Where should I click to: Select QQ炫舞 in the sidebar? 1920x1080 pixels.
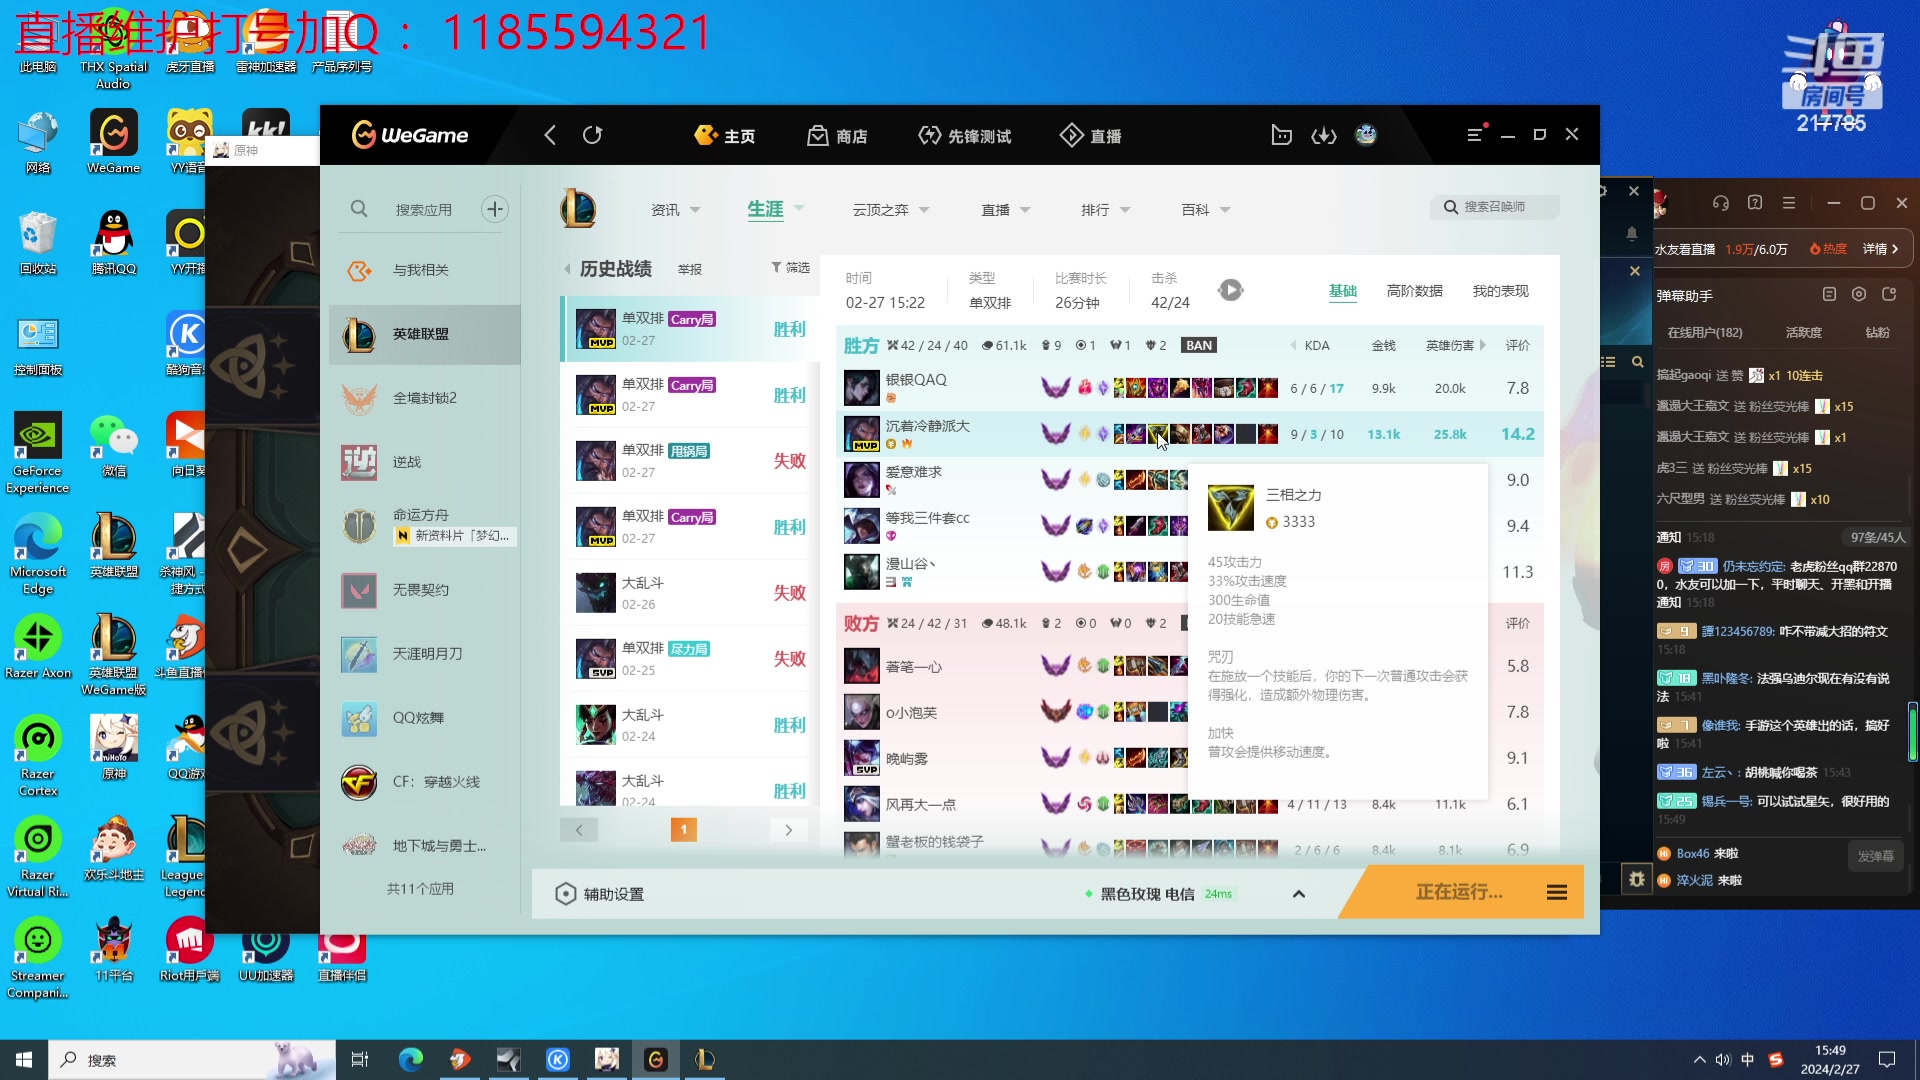tap(425, 718)
